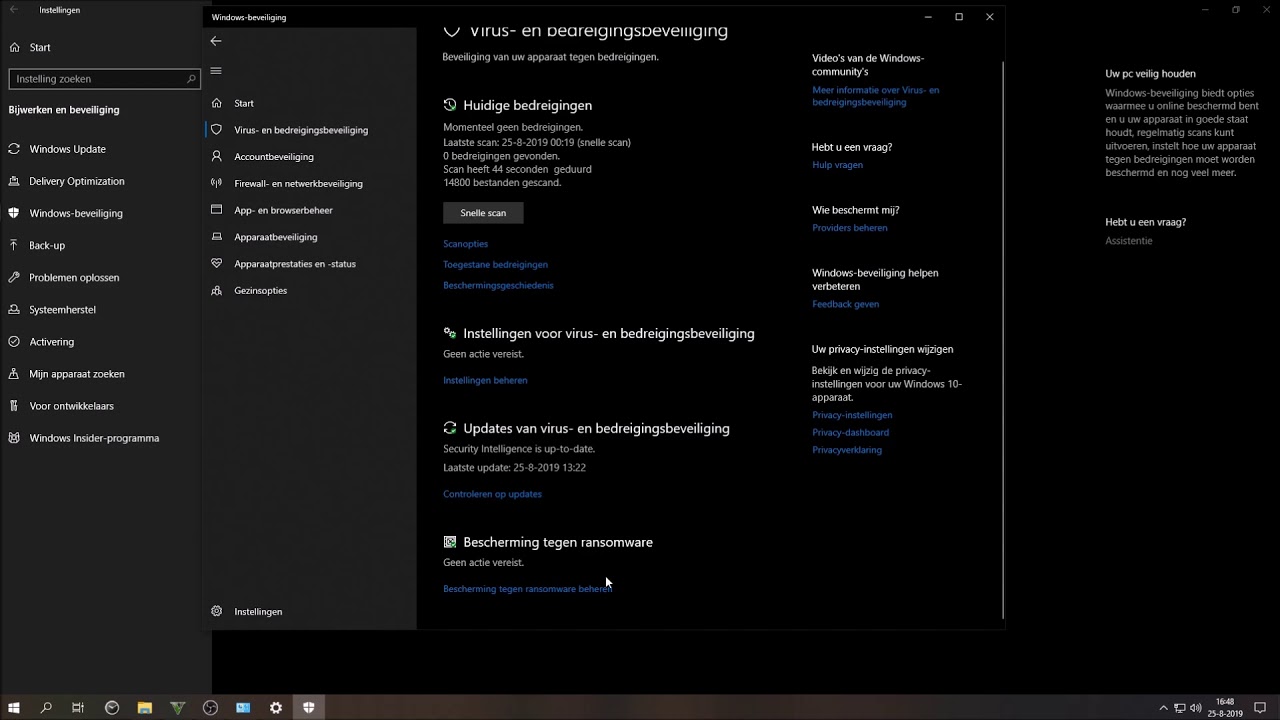
Task: Click the volume icon in system tray
Action: point(1197,708)
